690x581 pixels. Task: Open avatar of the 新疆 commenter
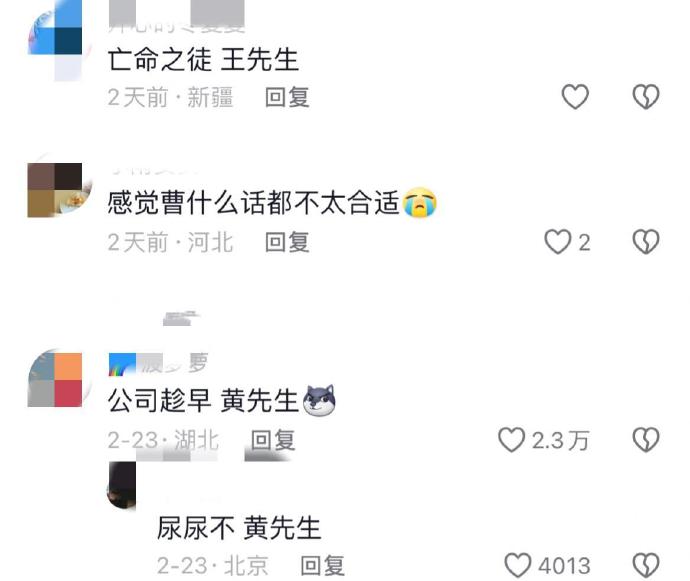[x=55, y=40]
